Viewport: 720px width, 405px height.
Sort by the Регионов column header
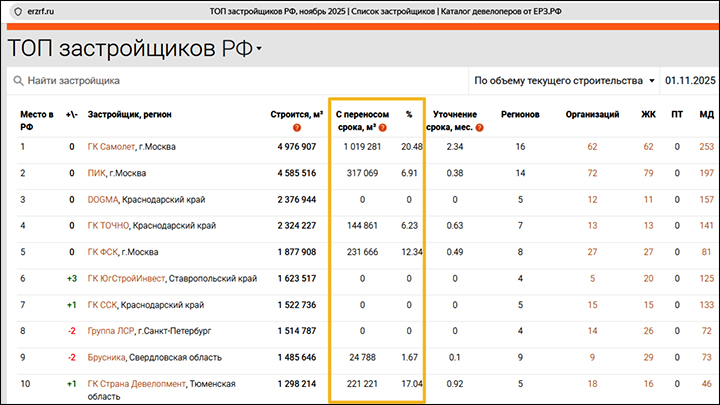point(520,115)
